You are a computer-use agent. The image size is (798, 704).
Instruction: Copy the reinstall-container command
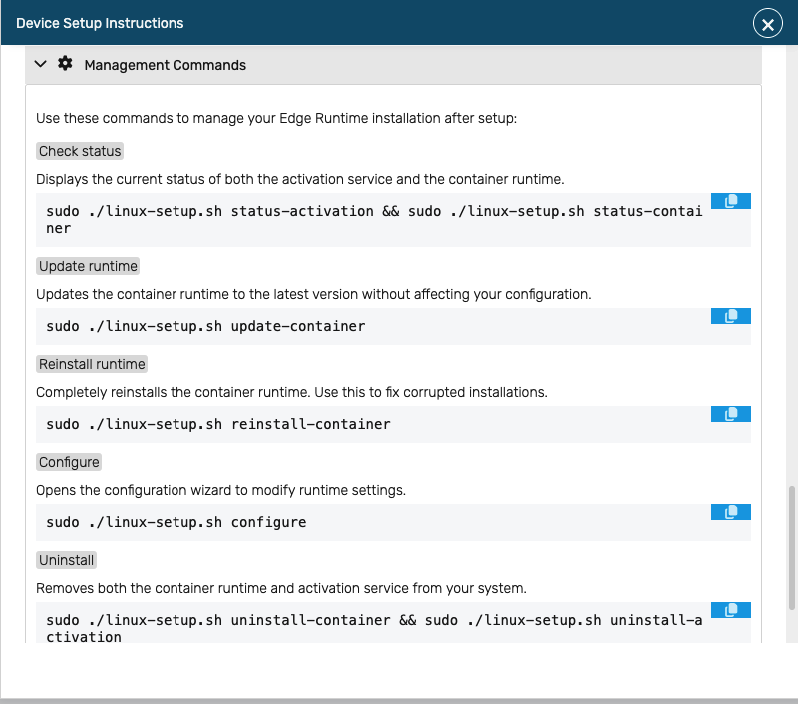[730, 414]
